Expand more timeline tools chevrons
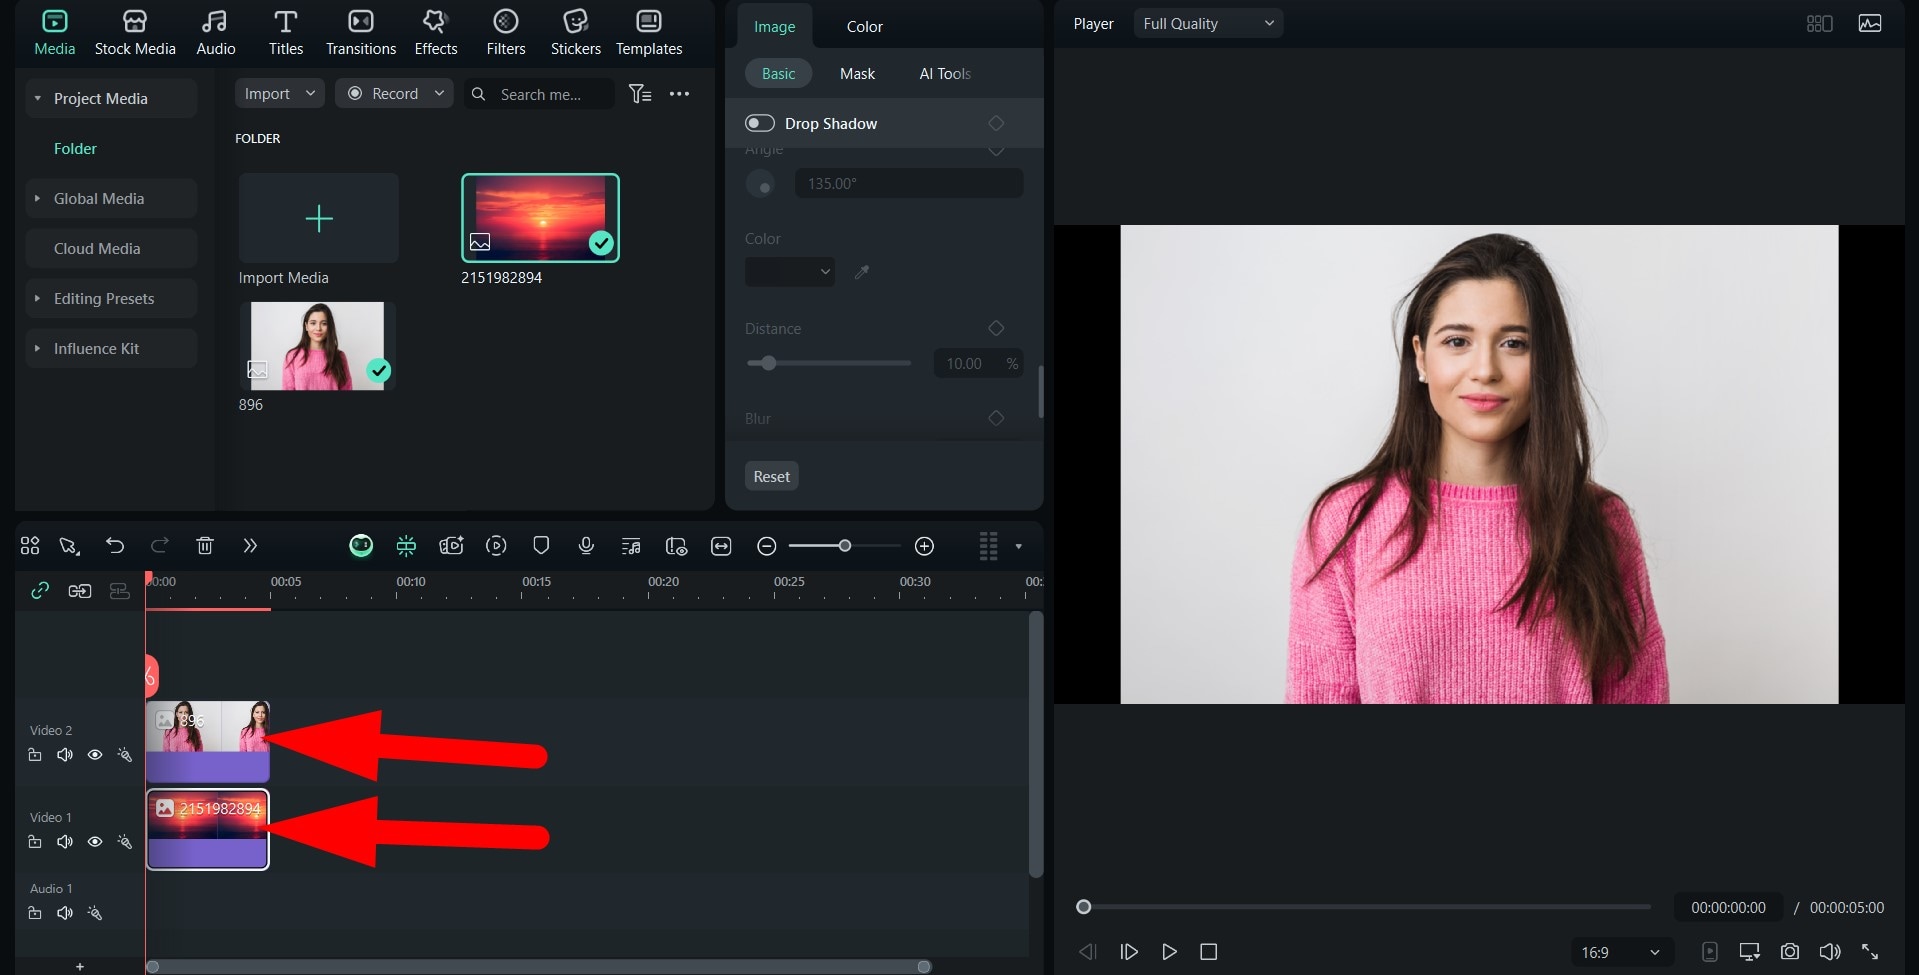 pyautogui.click(x=250, y=545)
